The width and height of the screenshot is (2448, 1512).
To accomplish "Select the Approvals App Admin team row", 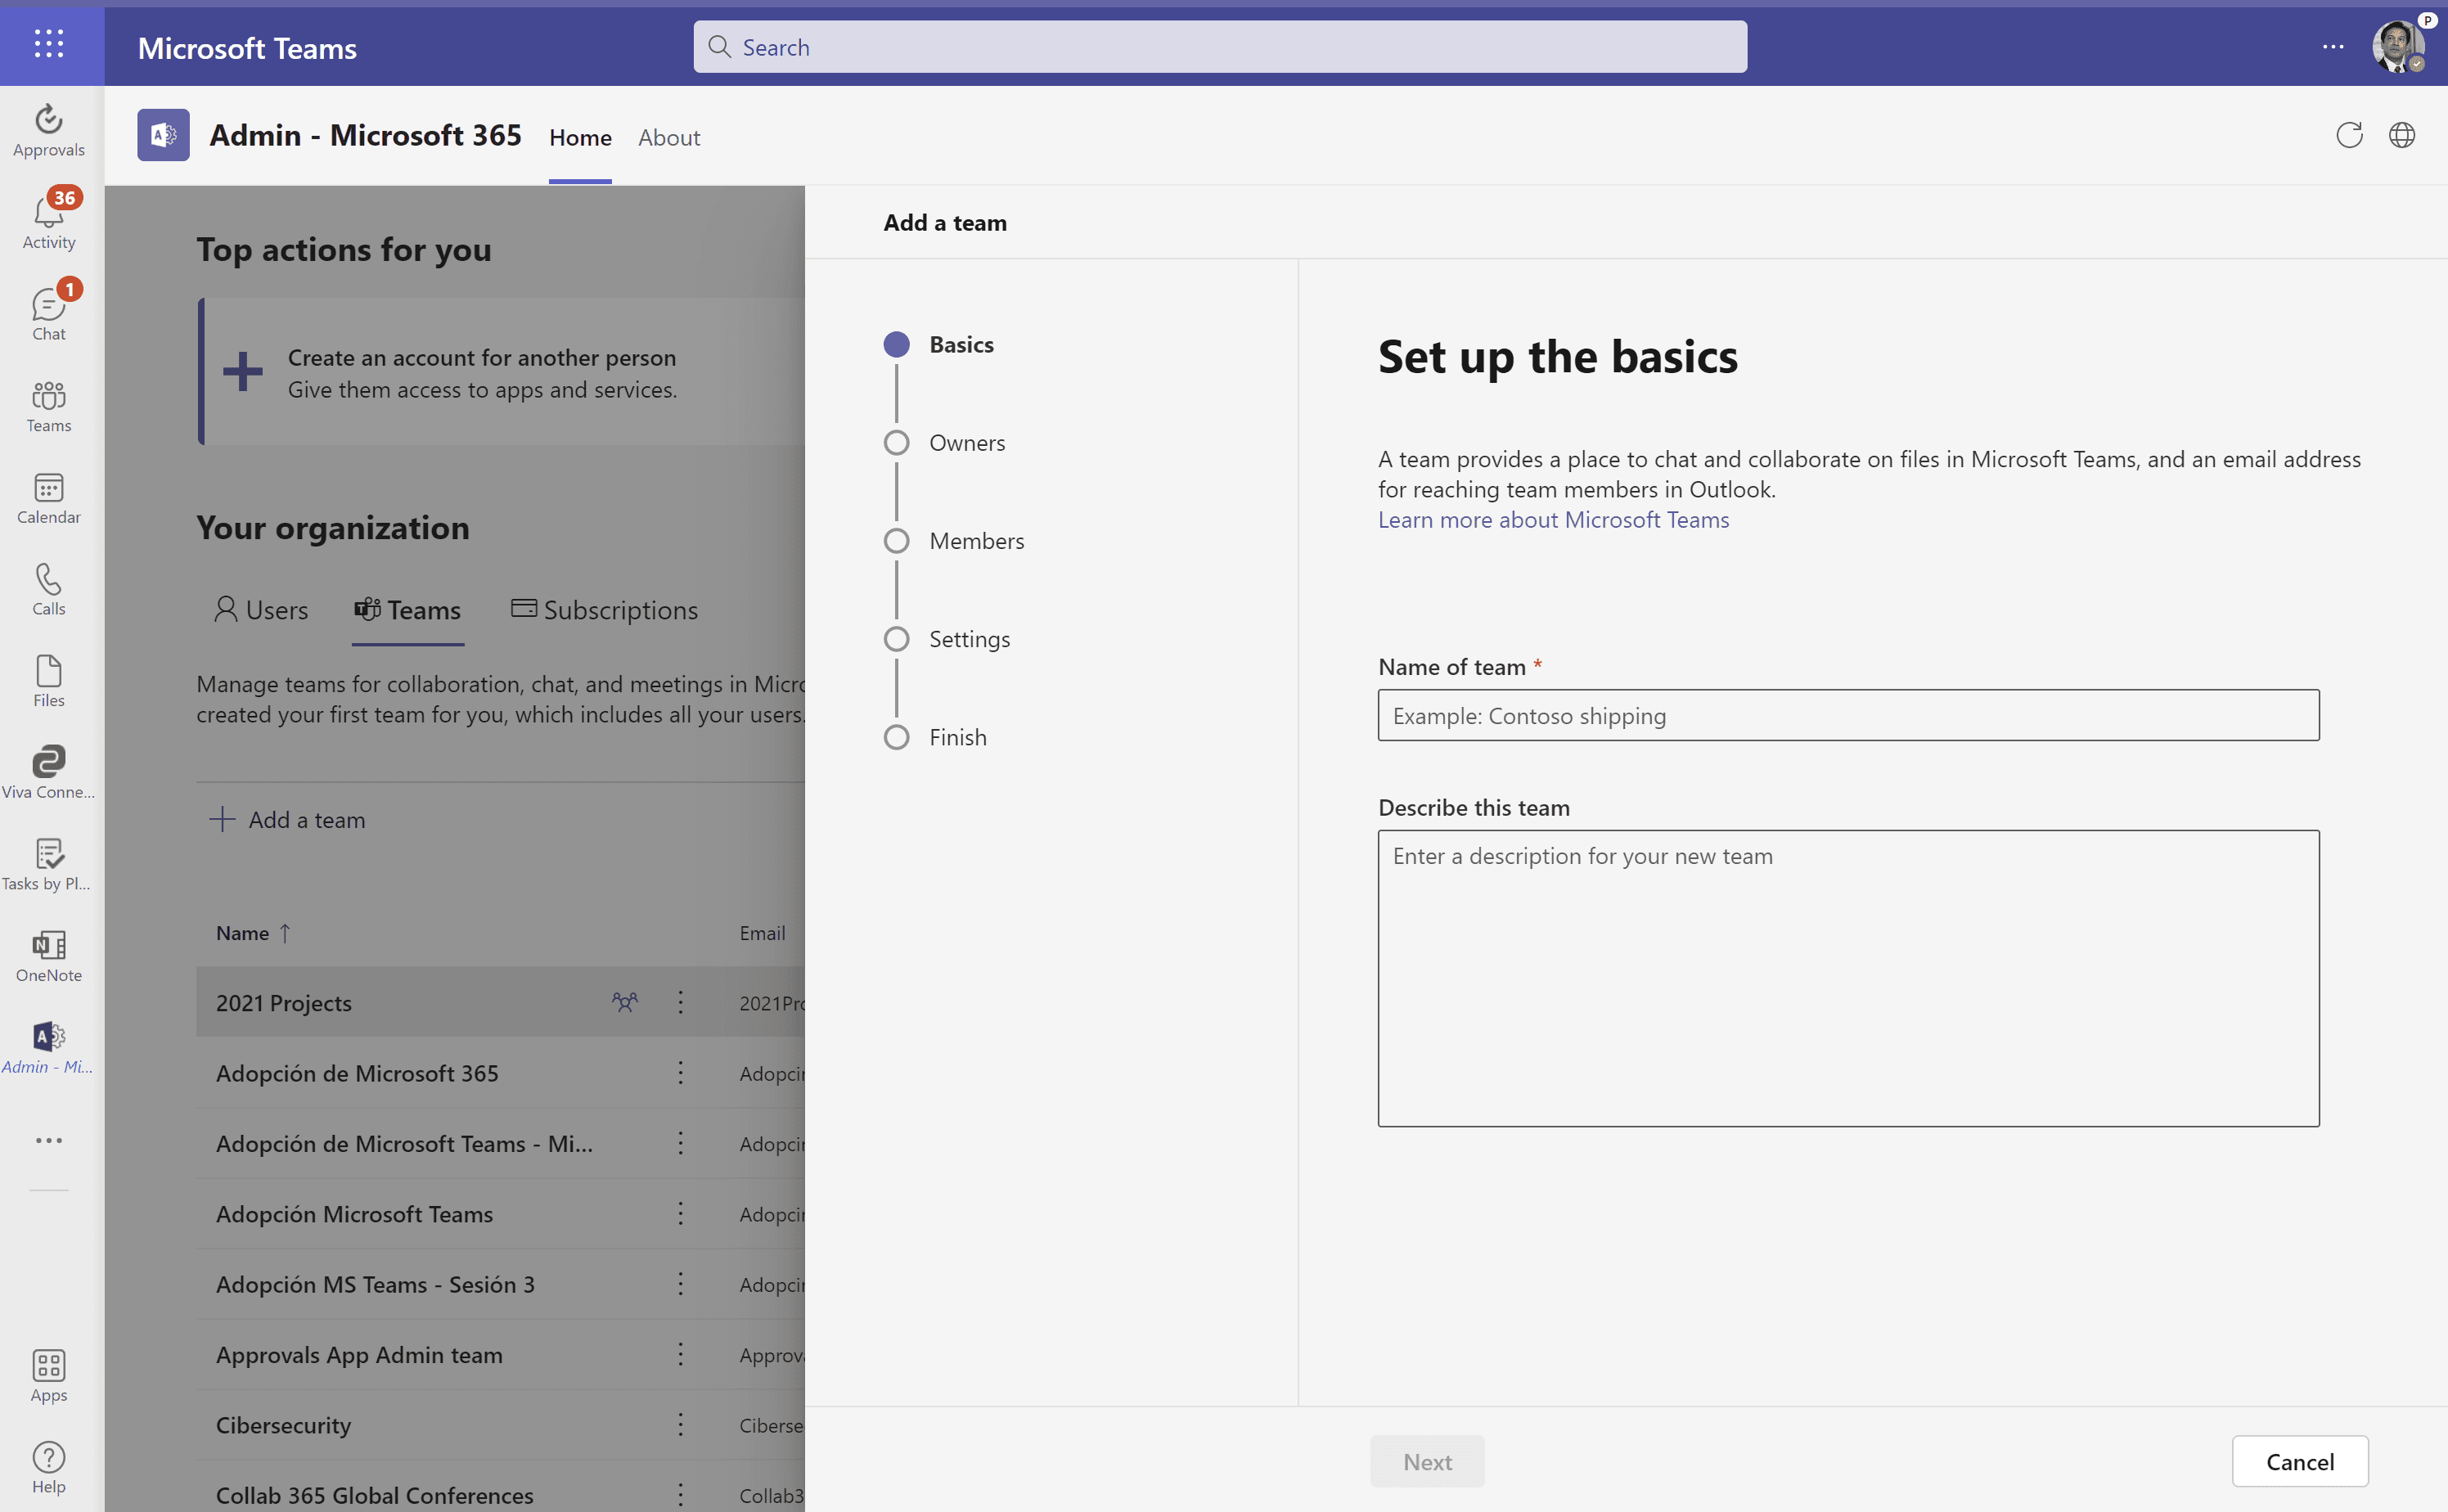I will (500, 1354).
